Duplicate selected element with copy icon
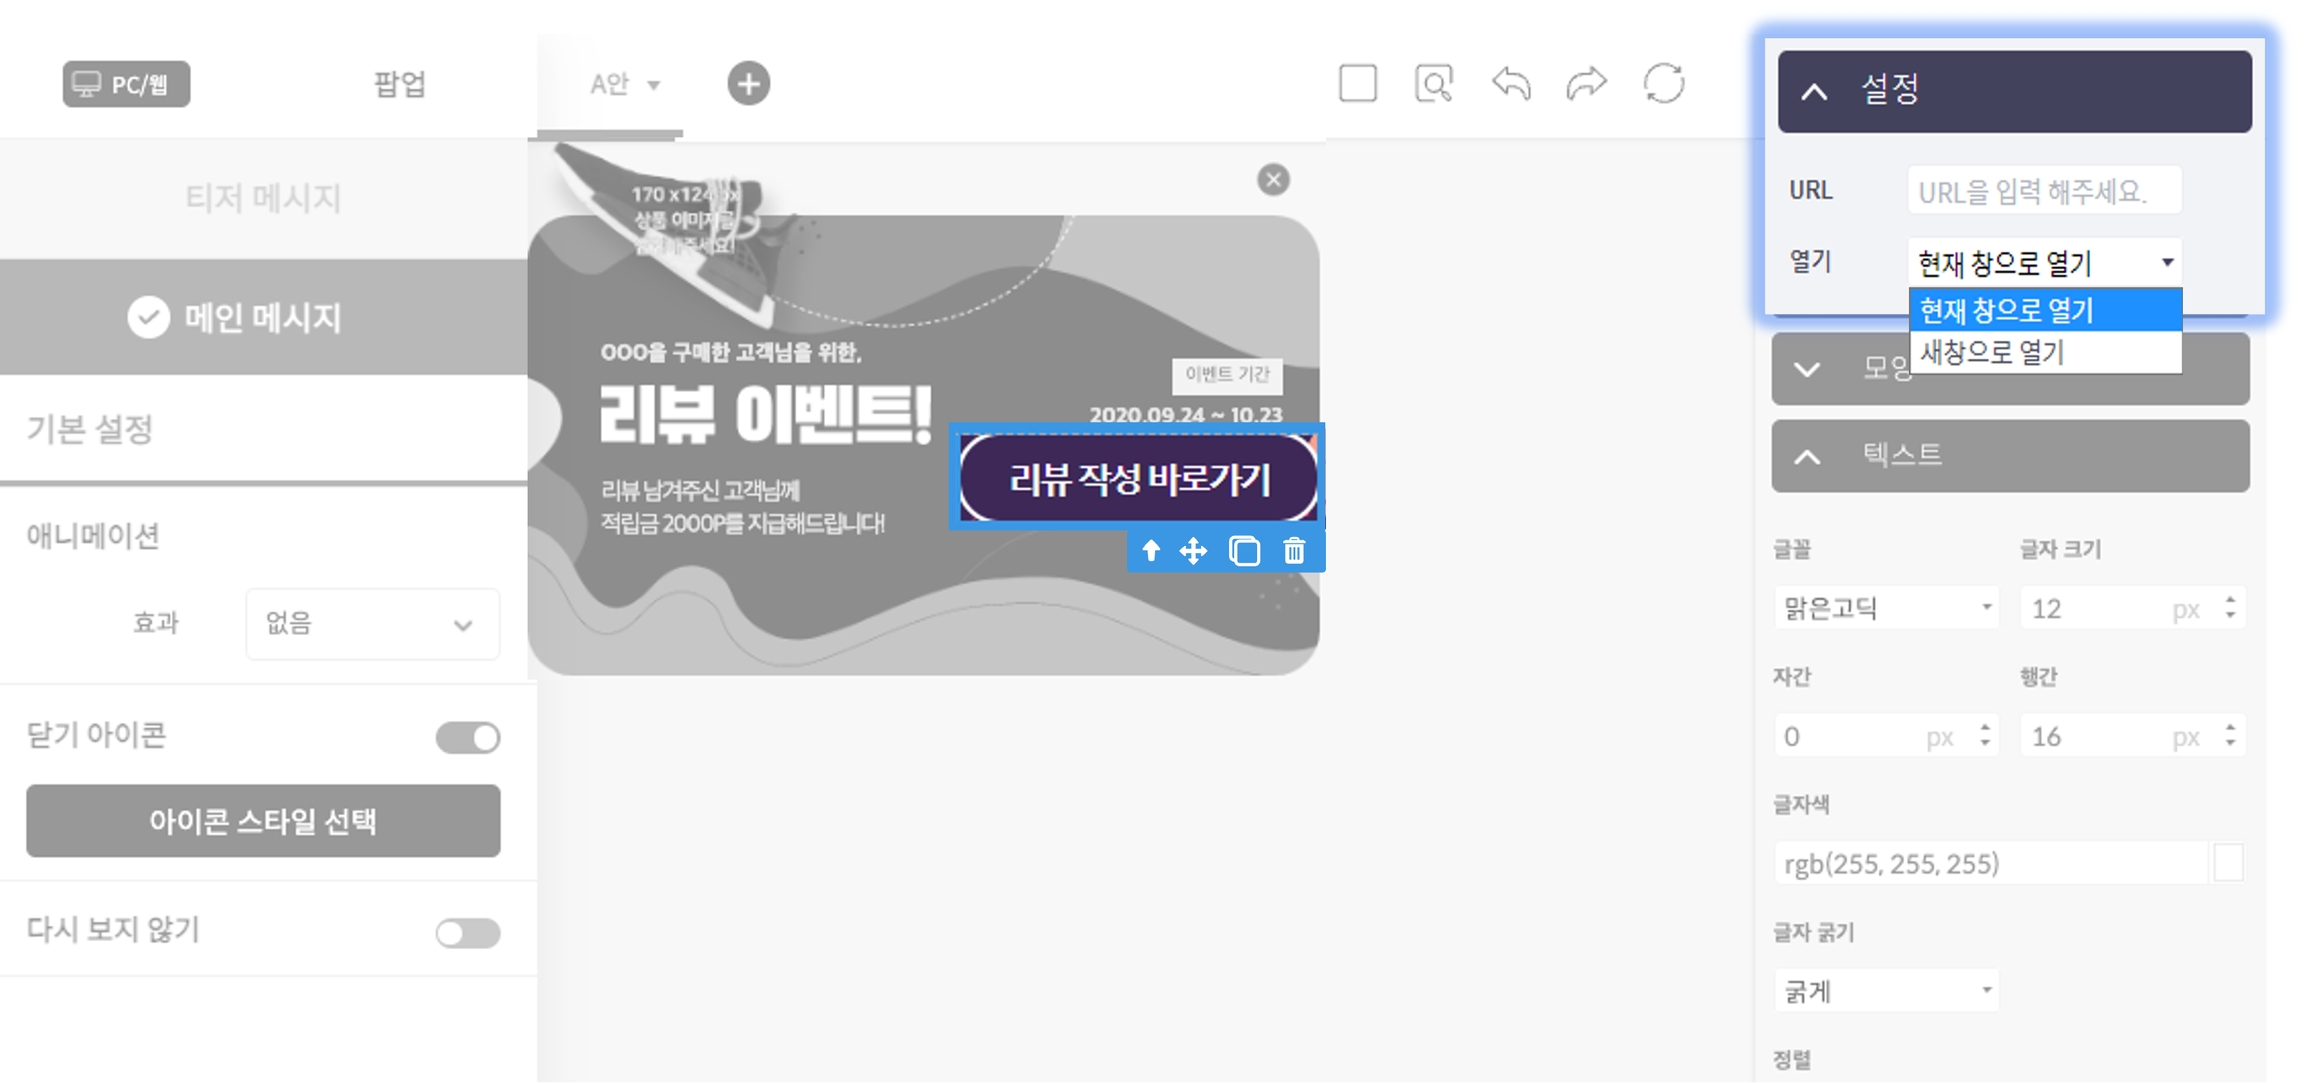This screenshot has width=2304, height=1083. (1244, 551)
